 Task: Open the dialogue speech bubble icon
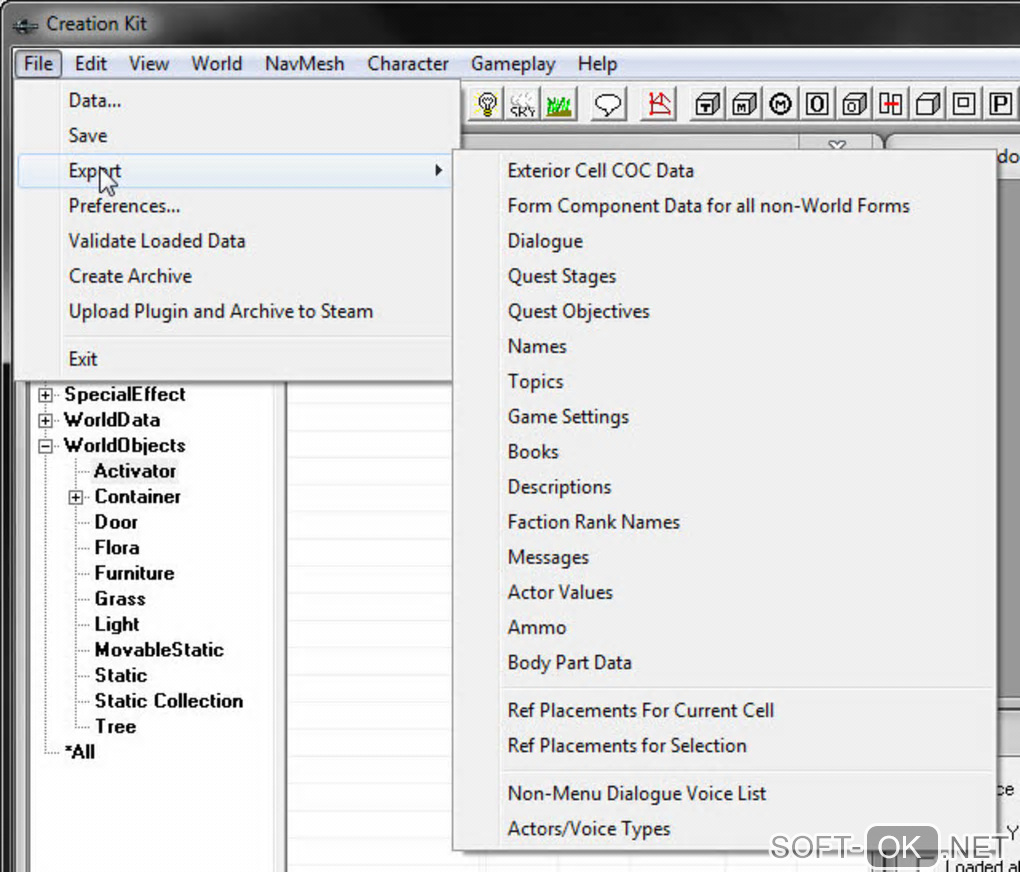click(608, 104)
